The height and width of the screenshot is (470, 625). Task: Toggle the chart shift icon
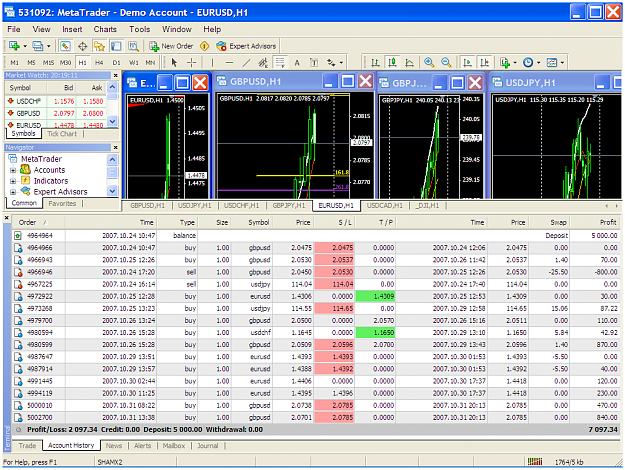pyautogui.click(x=484, y=63)
